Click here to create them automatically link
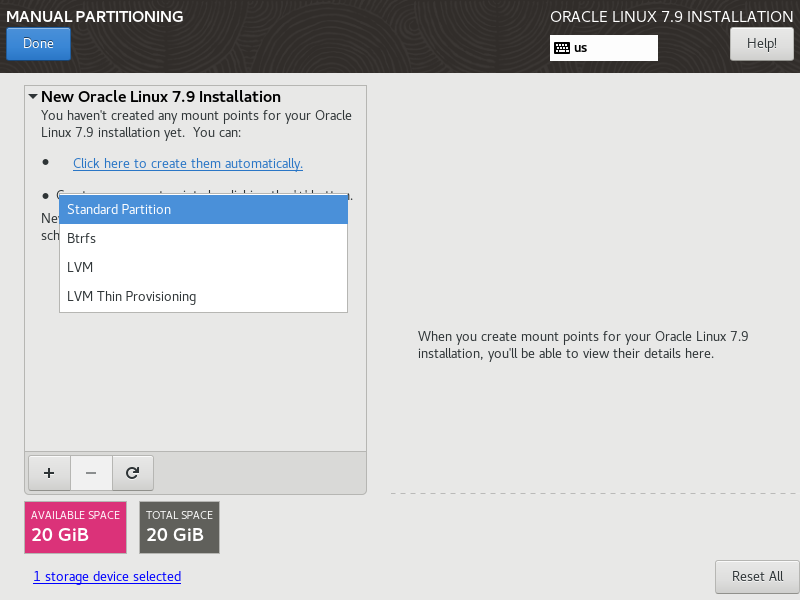 [x=188, y=163]
